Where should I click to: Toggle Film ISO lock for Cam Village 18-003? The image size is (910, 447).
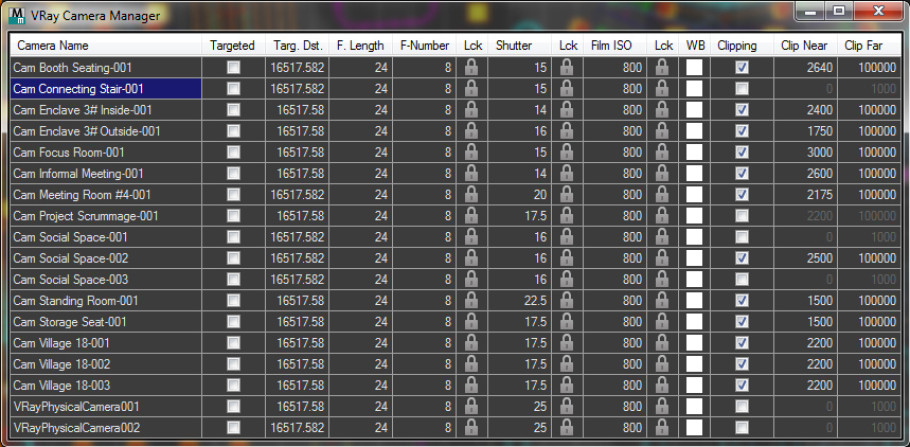tap(662, 385)
